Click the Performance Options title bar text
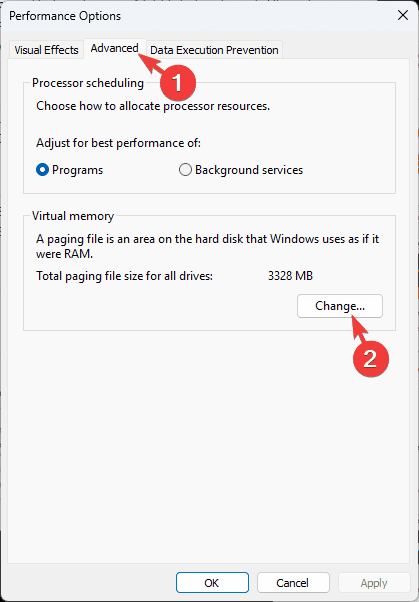 click(x=65, y=16)
